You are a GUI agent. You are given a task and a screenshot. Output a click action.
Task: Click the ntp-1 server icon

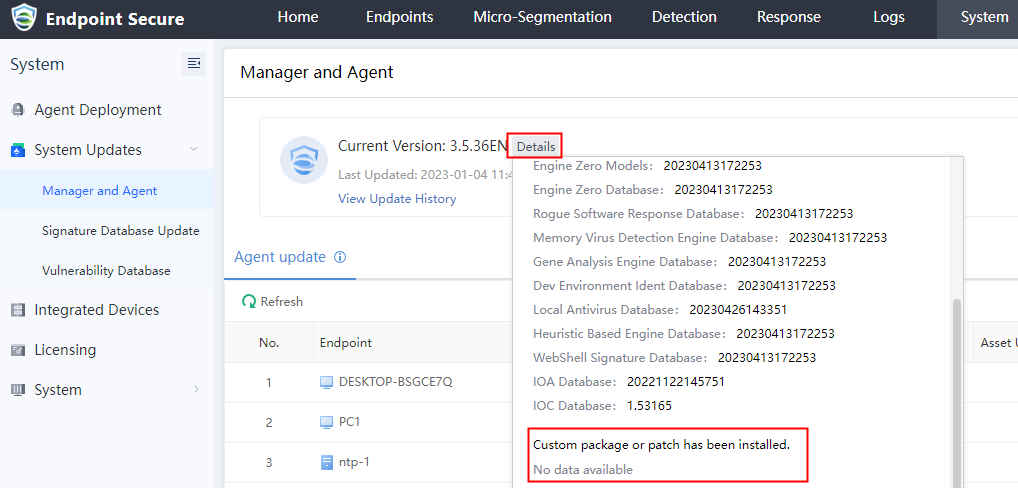tap(326, 462)
